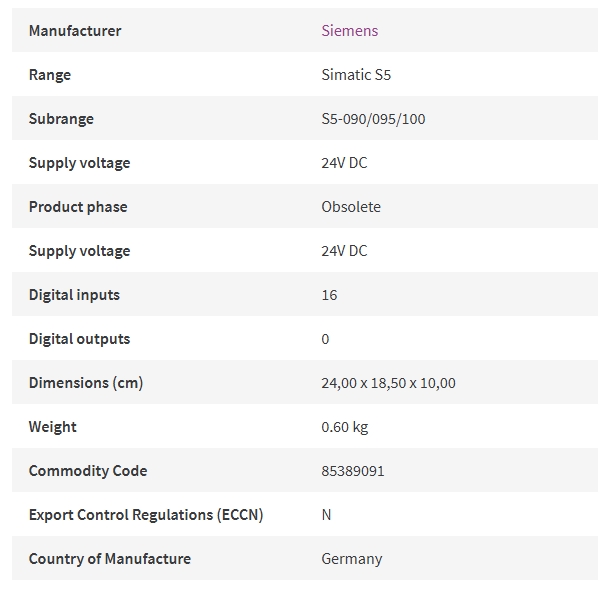The height and width of the screenshot is (594, 610).
Task: Select the S5-090/095/100 subrange value
Action: pos(373,119)
